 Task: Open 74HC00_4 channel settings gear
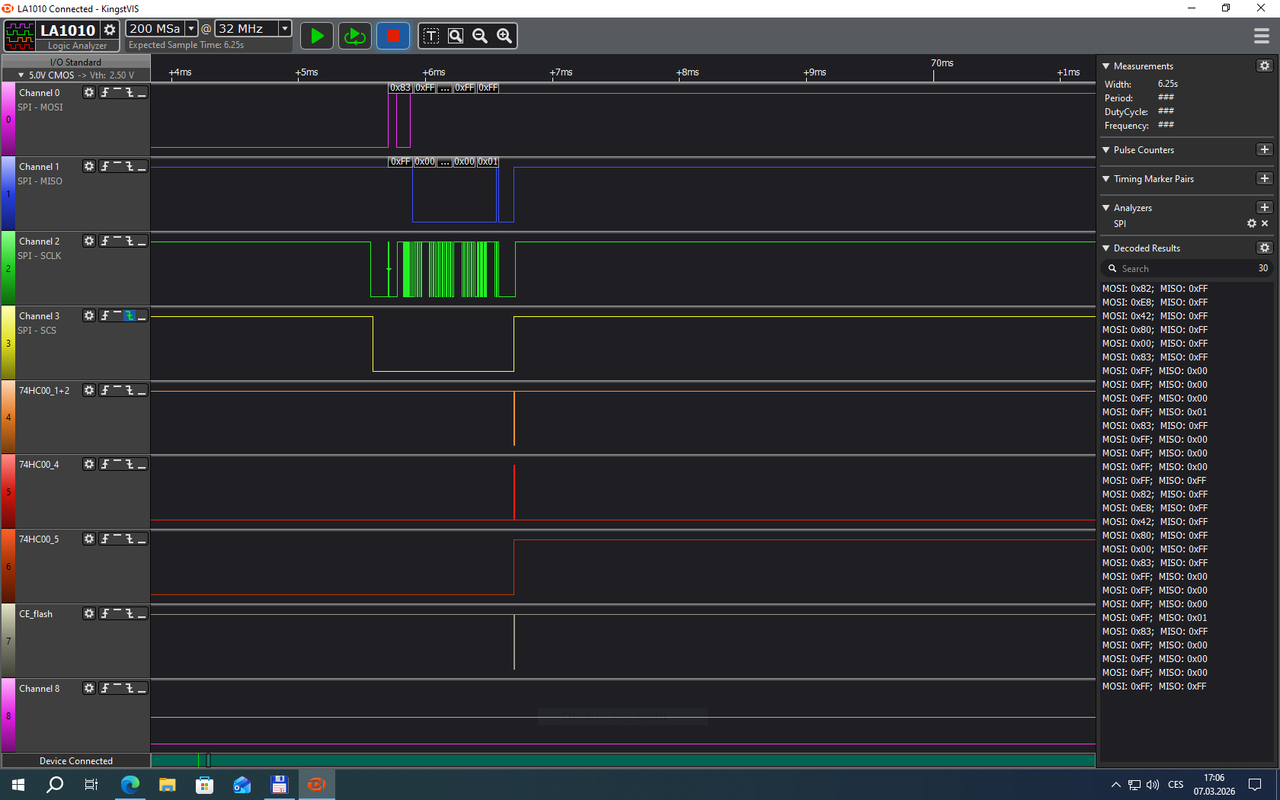(x=89, y=464)
